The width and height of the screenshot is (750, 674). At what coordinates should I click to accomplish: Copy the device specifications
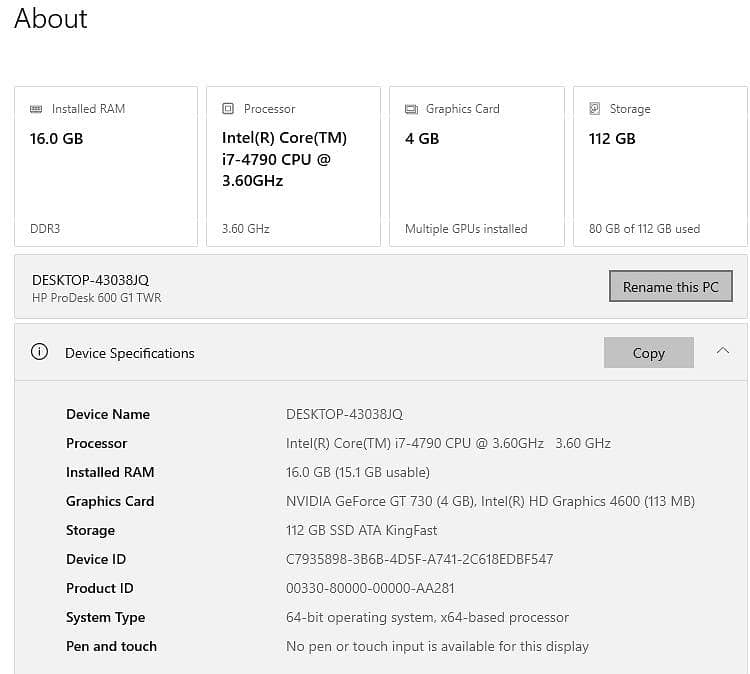pos(649,353)
